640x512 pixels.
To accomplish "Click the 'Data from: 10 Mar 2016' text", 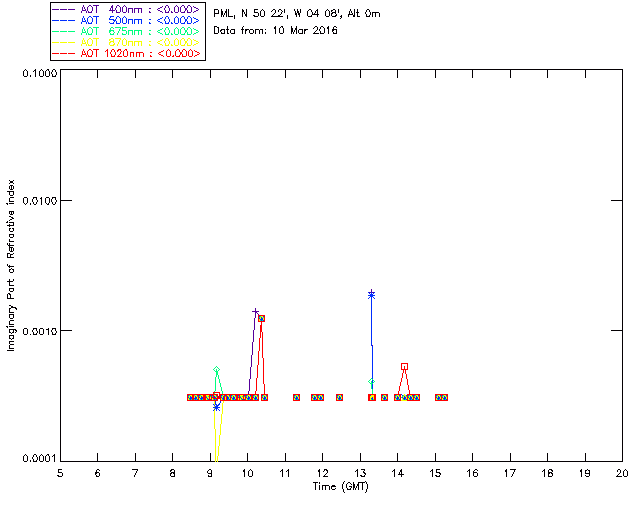I will pyautogui.click(x=276, y=31).
